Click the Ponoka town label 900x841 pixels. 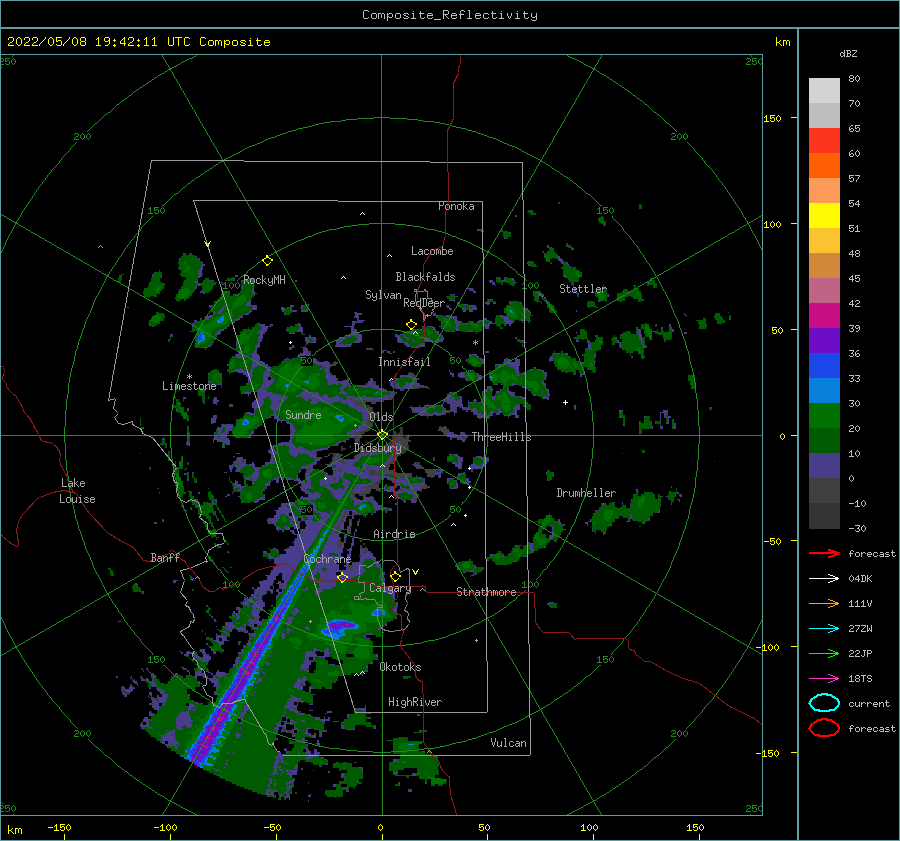[456, 206]
